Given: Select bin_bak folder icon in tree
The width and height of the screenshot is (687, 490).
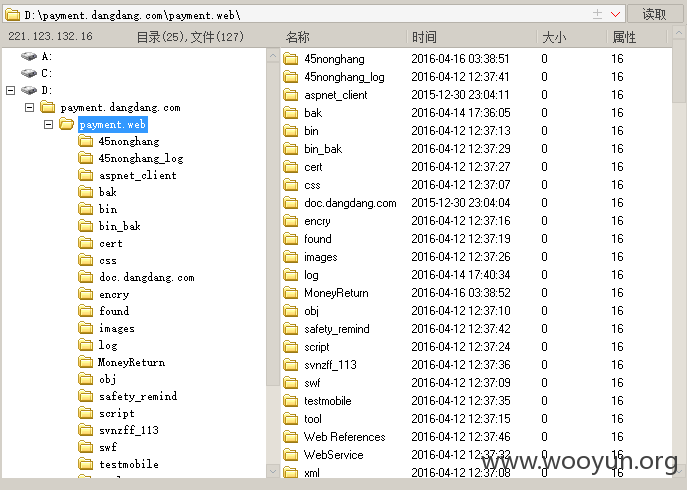Looking at the screenshot, I should [85, 226].
